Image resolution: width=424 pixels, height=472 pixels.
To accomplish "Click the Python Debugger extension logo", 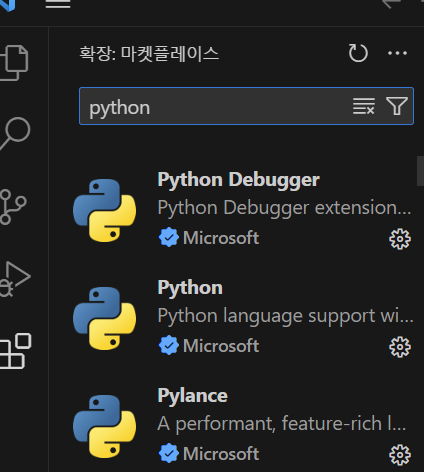I will click(x=105, y=210).
